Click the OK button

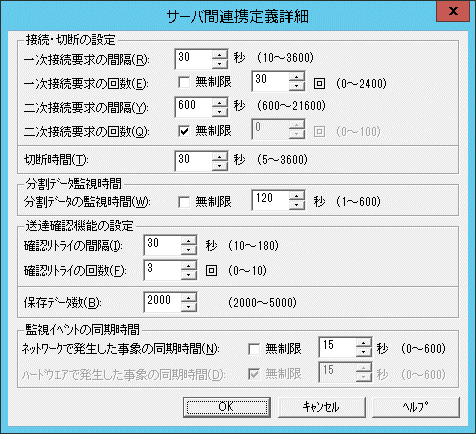(x=227, y=407)
